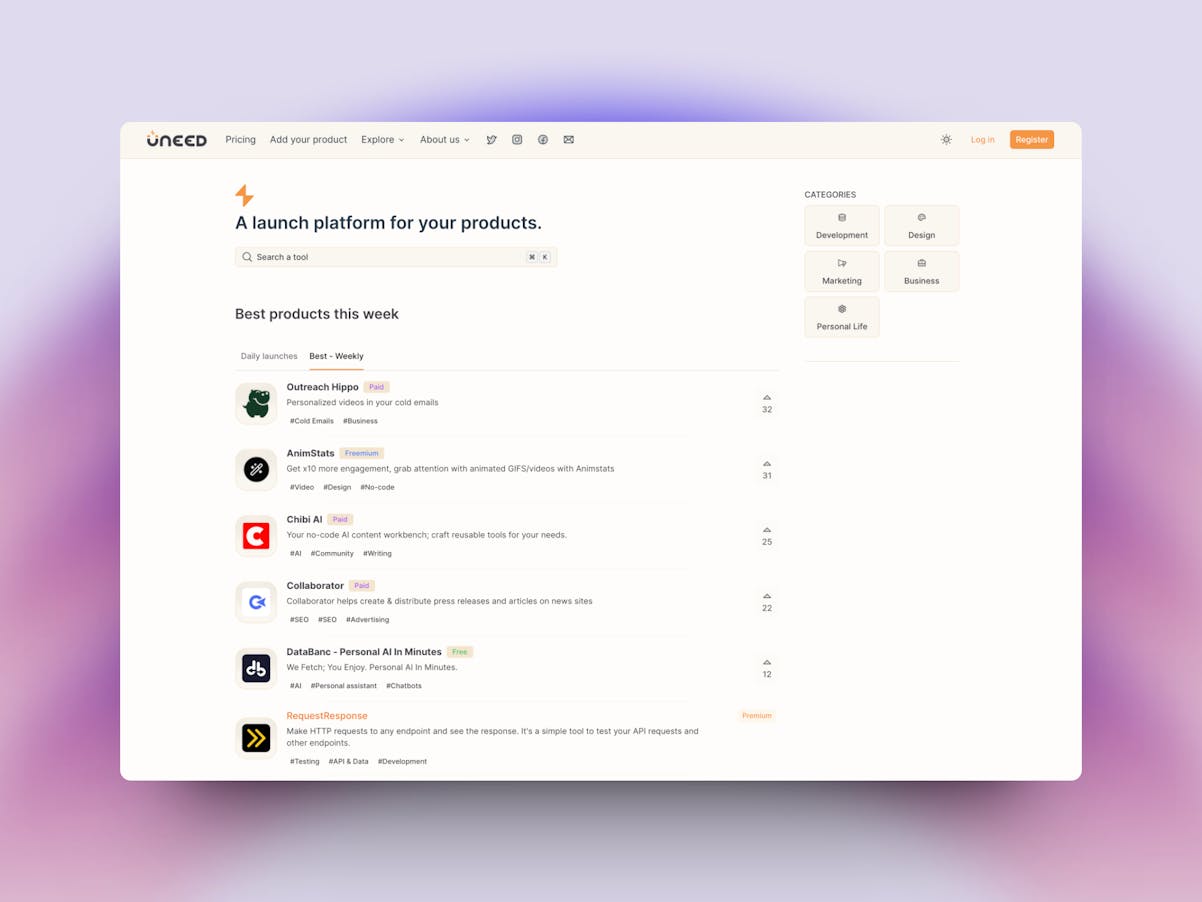
Task: Open the Facebook icon in navbar
Action: coord(543,140)
